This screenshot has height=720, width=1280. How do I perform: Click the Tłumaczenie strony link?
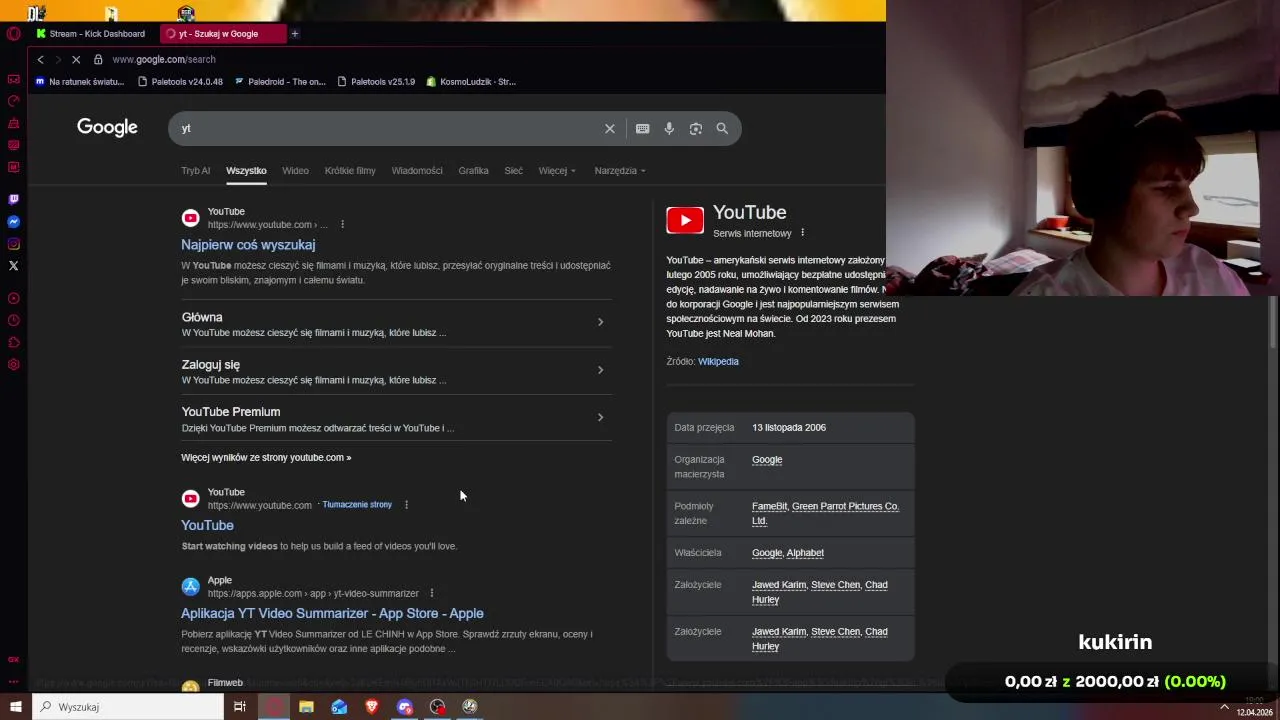tap(357, 505)
